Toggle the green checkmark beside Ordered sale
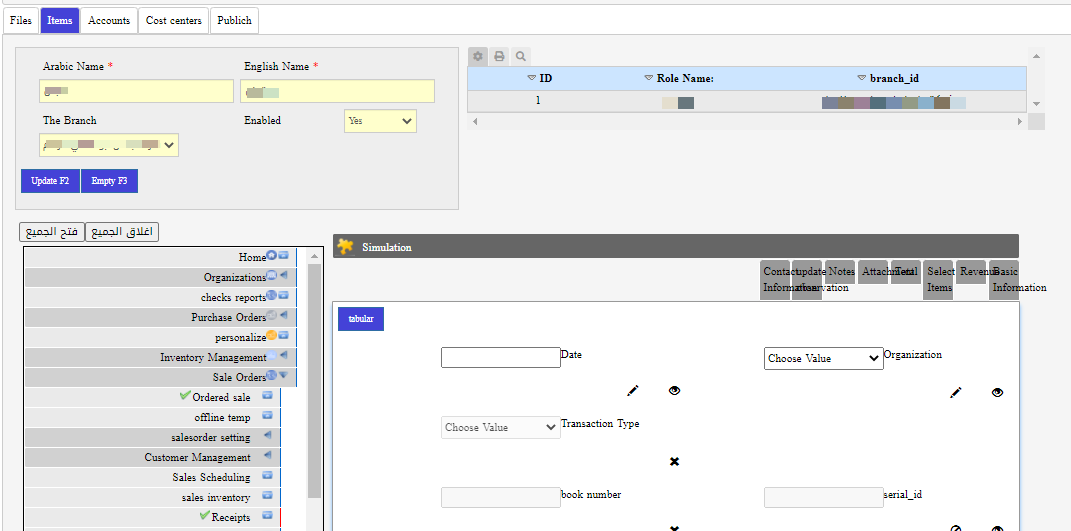 [185, 397]
